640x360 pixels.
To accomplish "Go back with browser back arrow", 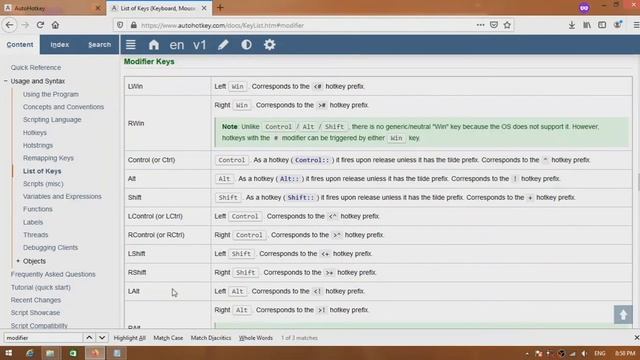I will click(10, 25).
